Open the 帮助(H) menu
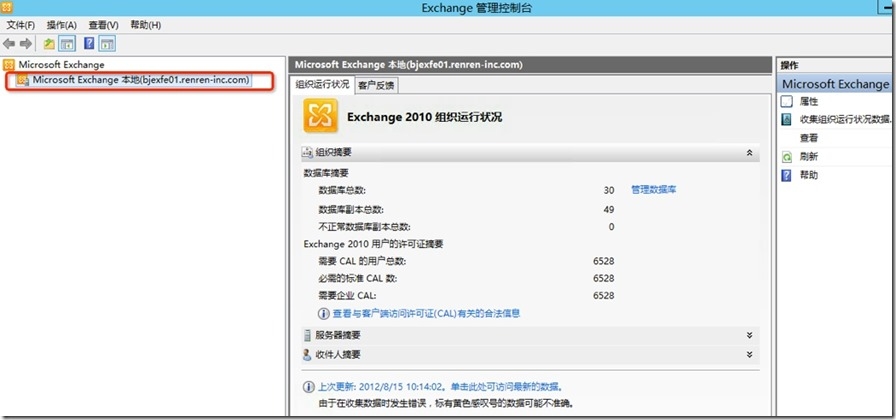This screenshot has height=420, width=896. click(x=146, y=25)
